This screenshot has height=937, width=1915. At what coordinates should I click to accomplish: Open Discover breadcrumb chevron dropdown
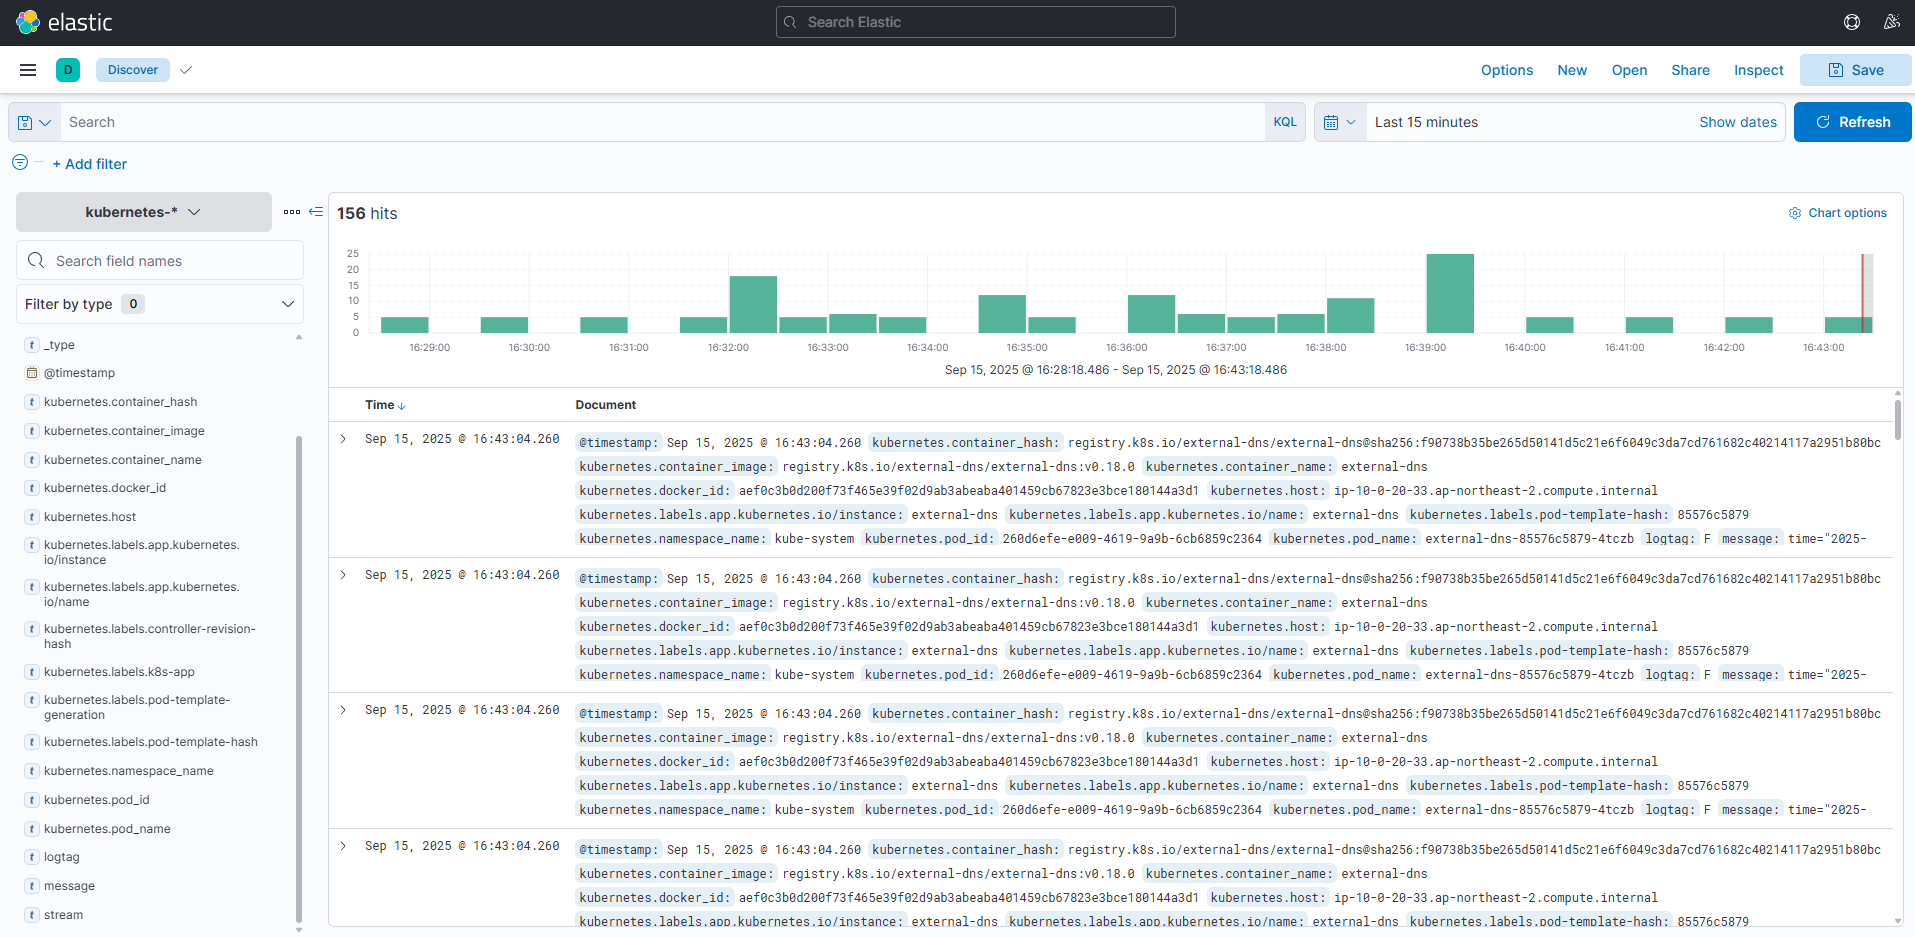click(x=185, y=70)
